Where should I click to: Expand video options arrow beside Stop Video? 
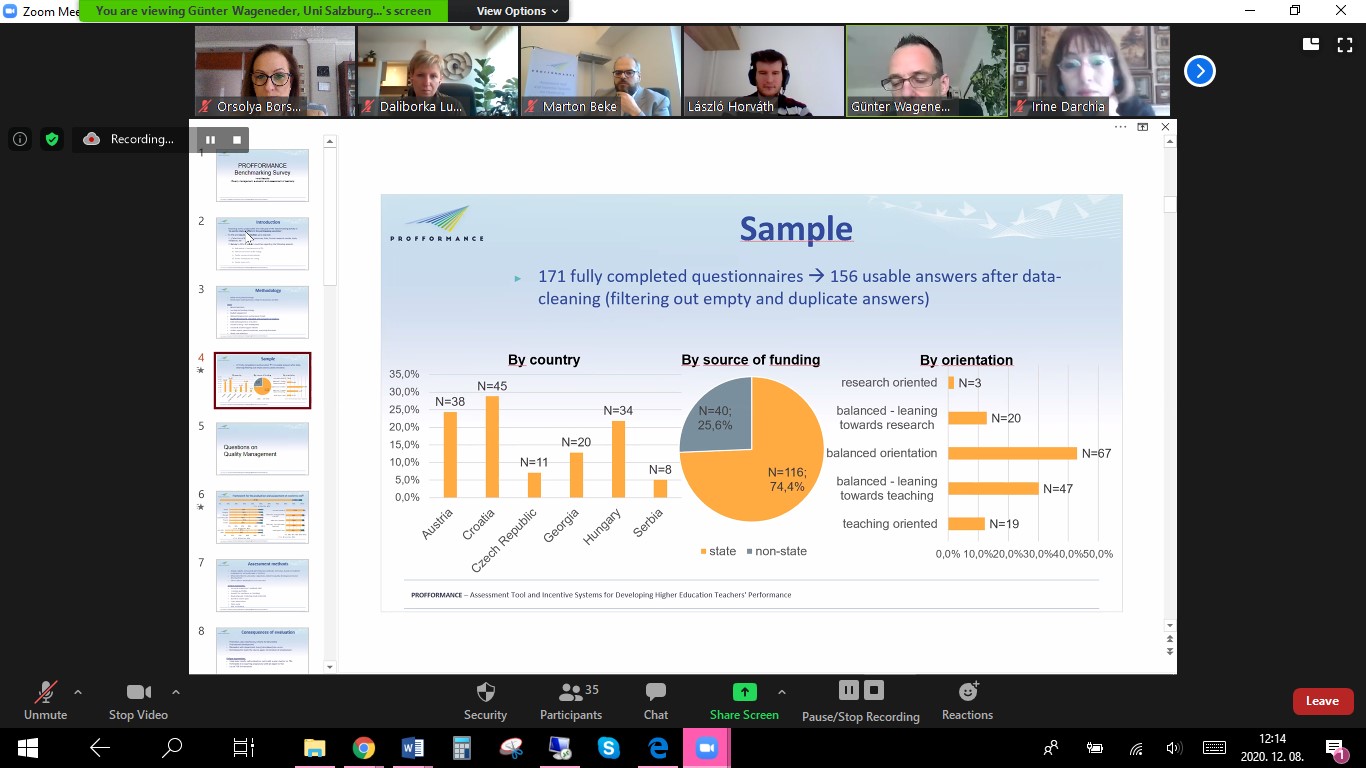[x=176, y=692]
